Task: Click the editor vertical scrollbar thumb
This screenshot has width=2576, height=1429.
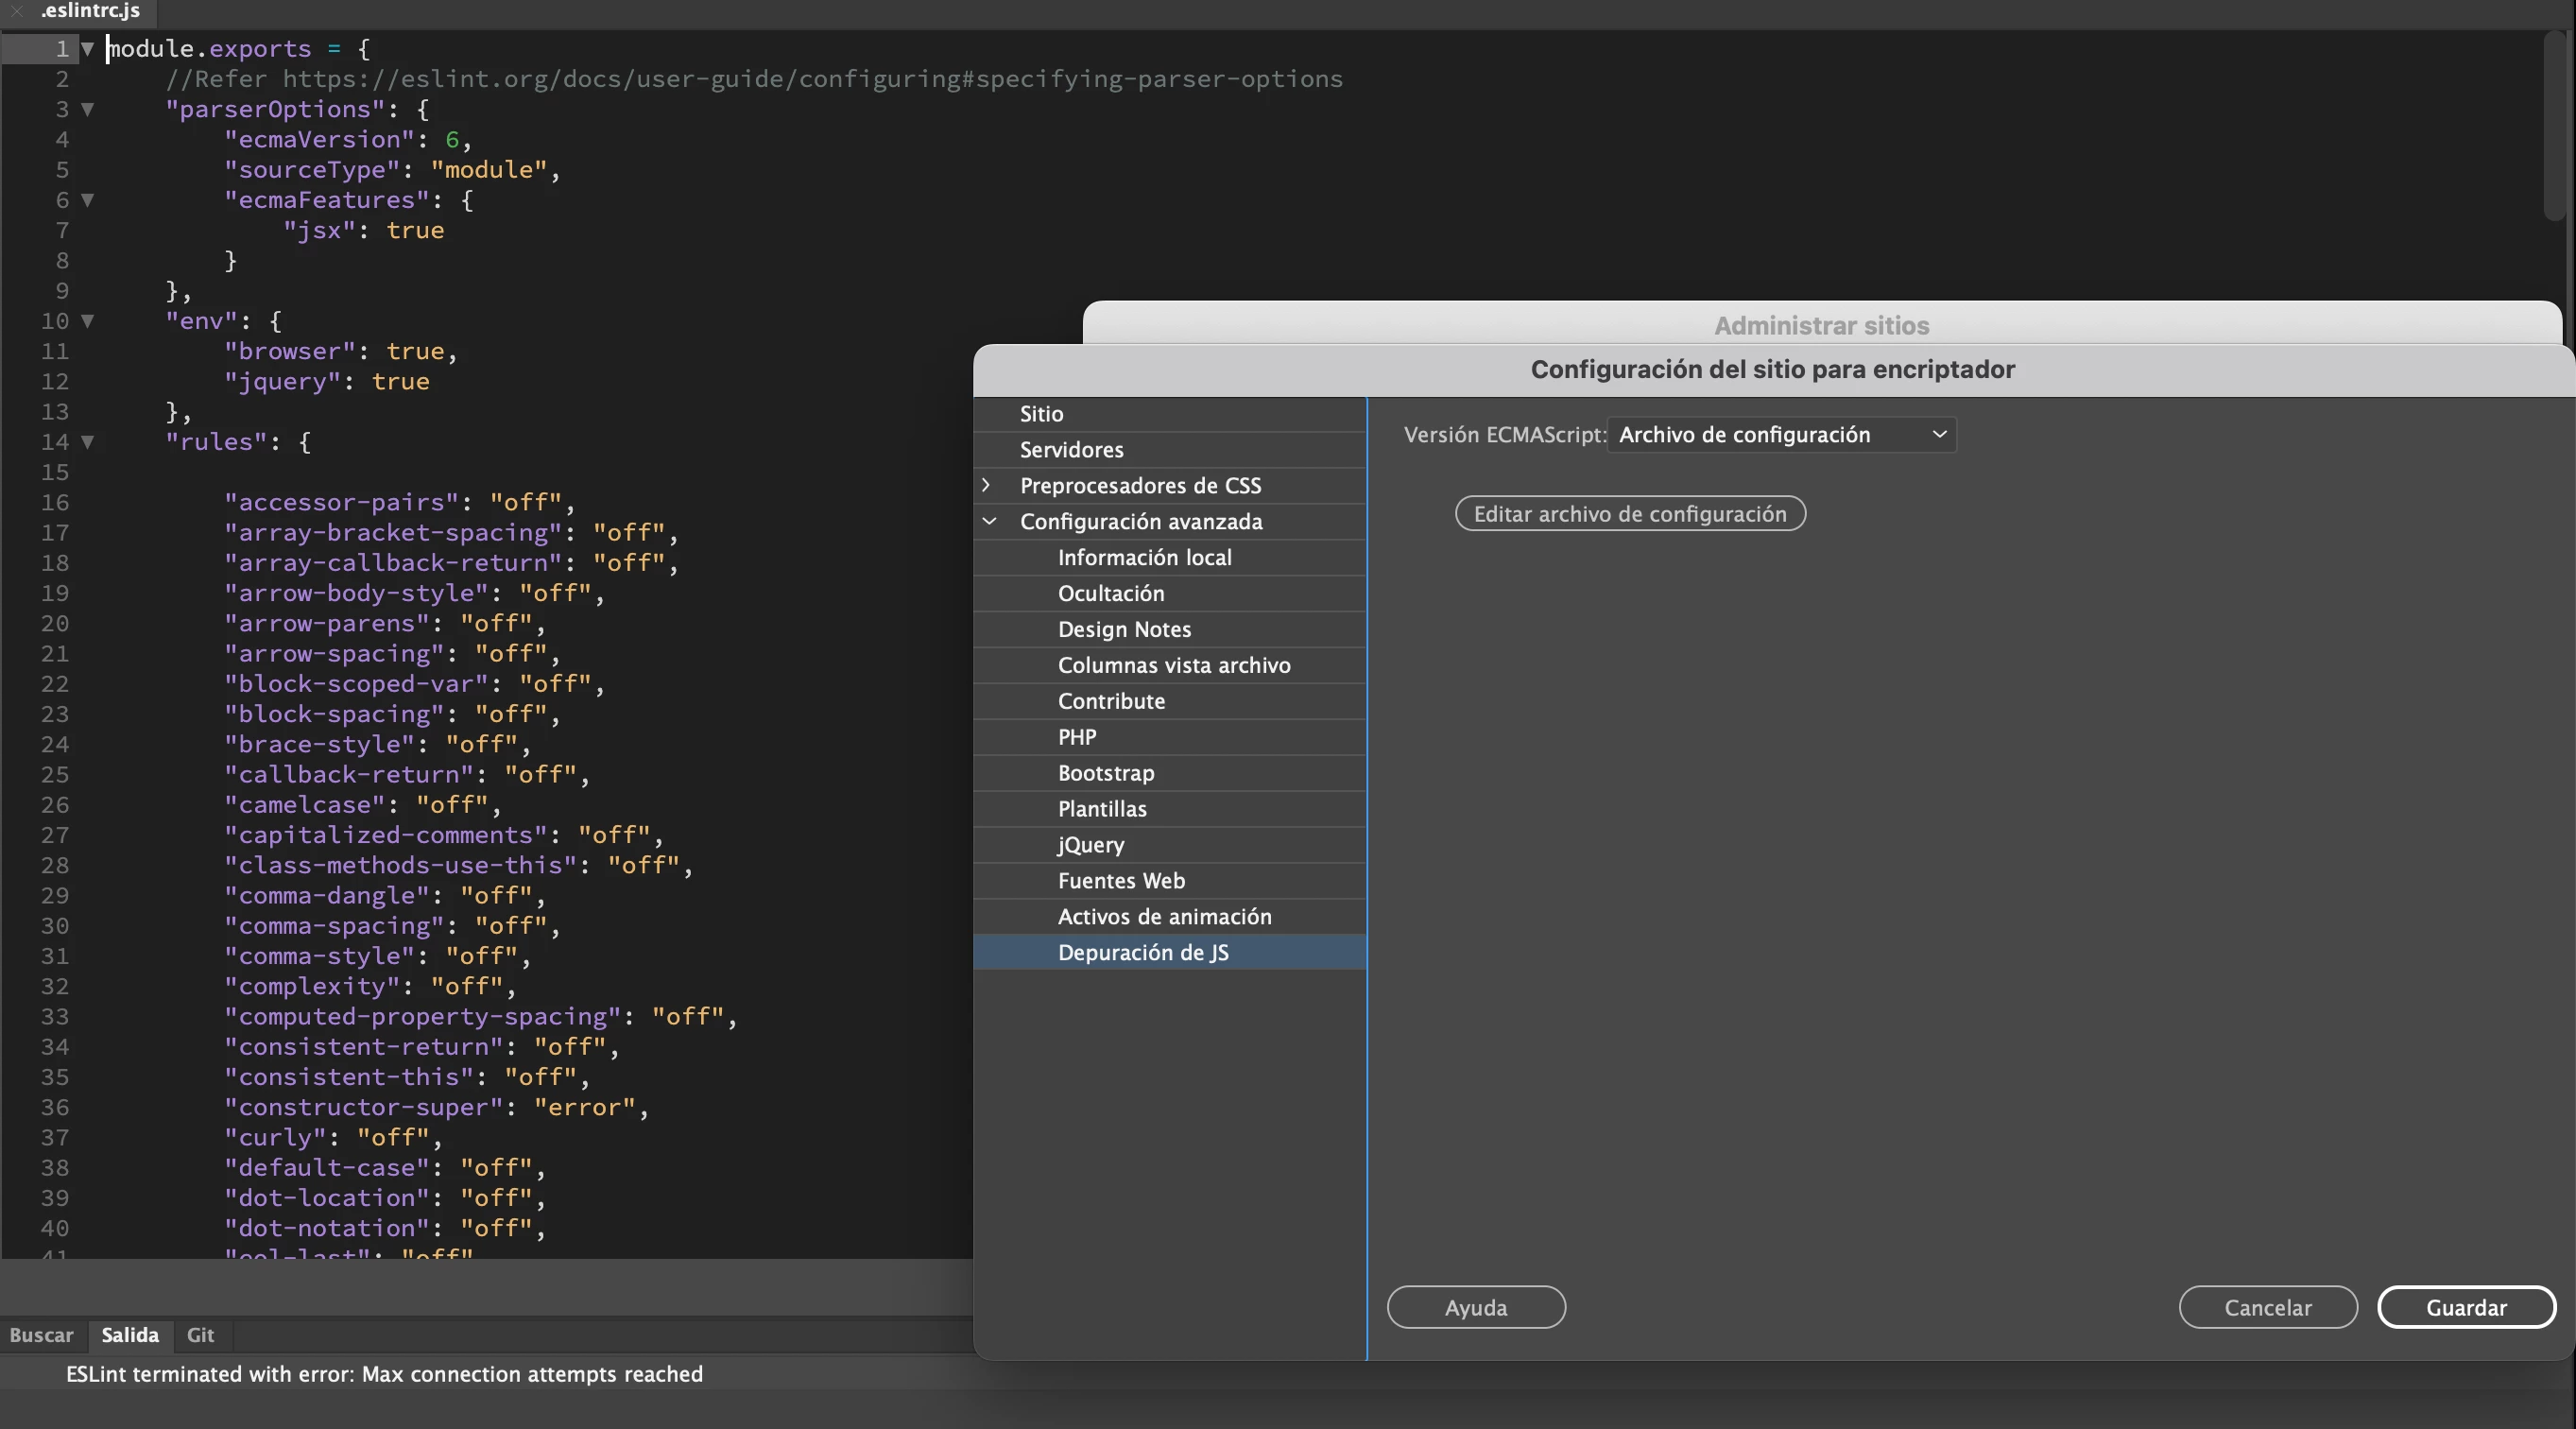Action: coord(2554,125)
